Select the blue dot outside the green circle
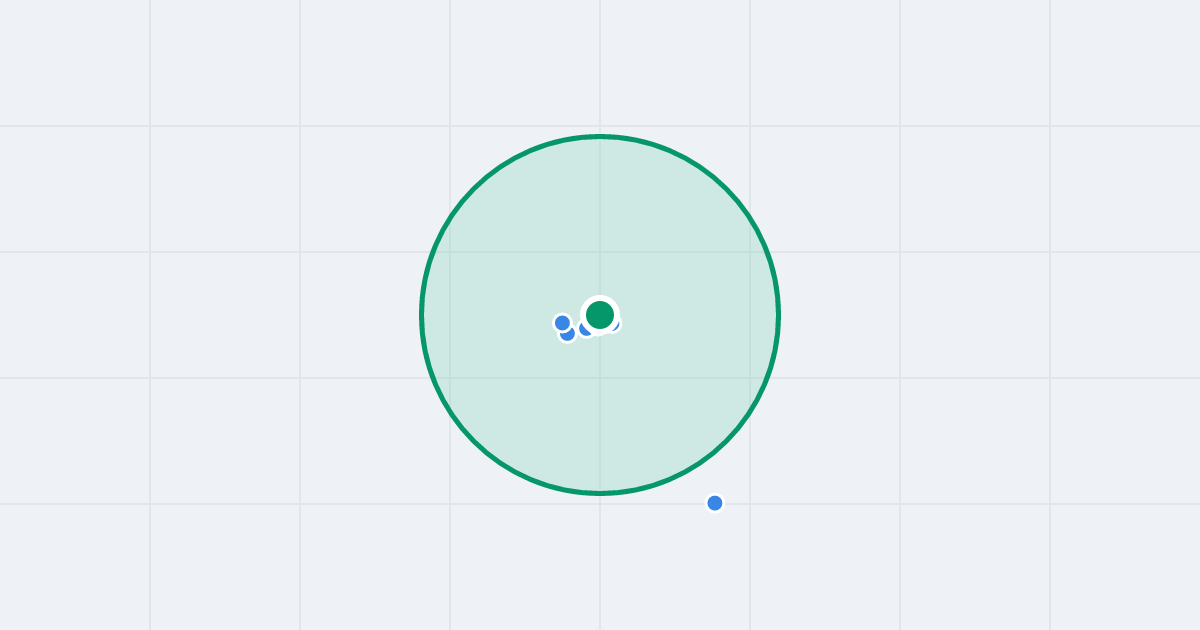Image resolution: width=1200 pixels, height=630 pixels. coord(715,503)
